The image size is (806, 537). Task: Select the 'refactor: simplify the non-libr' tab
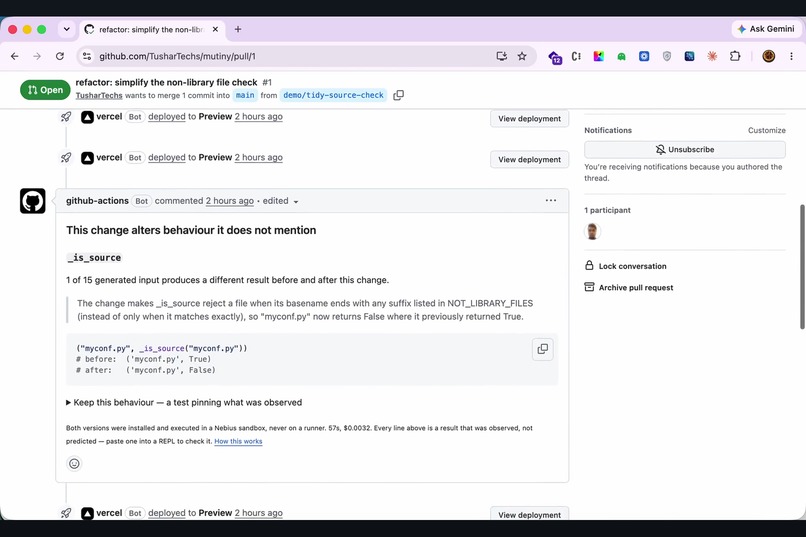(x=152, y=29)
